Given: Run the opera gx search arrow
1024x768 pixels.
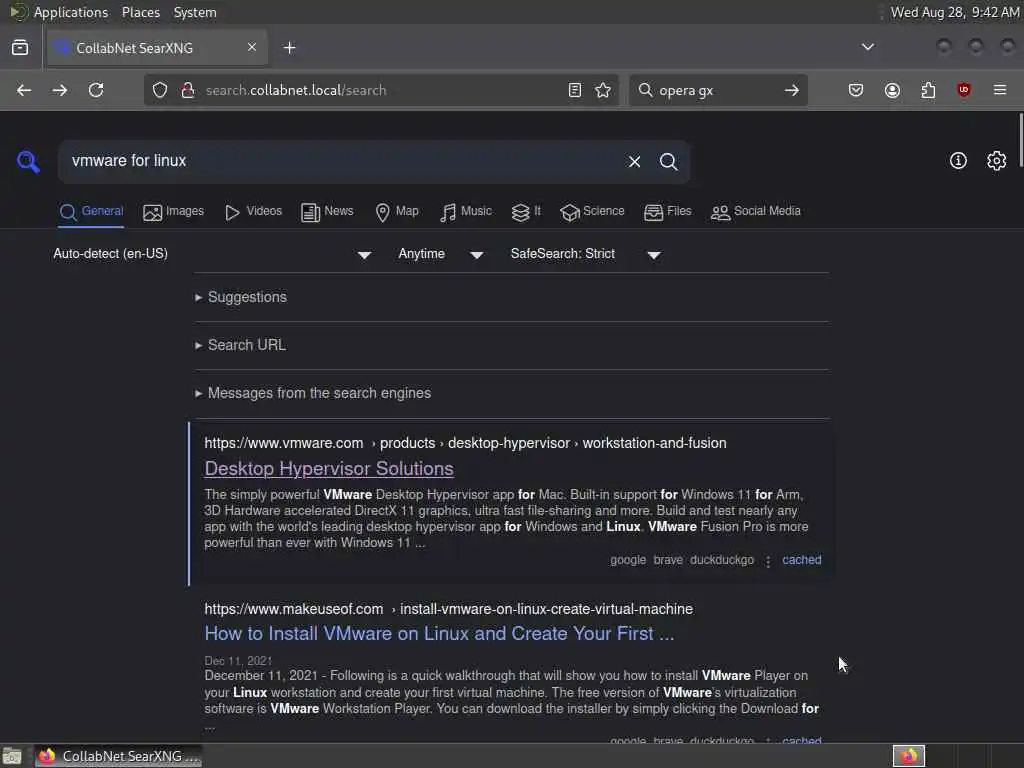Looking at the screenshot, I should tap(792, 90).
